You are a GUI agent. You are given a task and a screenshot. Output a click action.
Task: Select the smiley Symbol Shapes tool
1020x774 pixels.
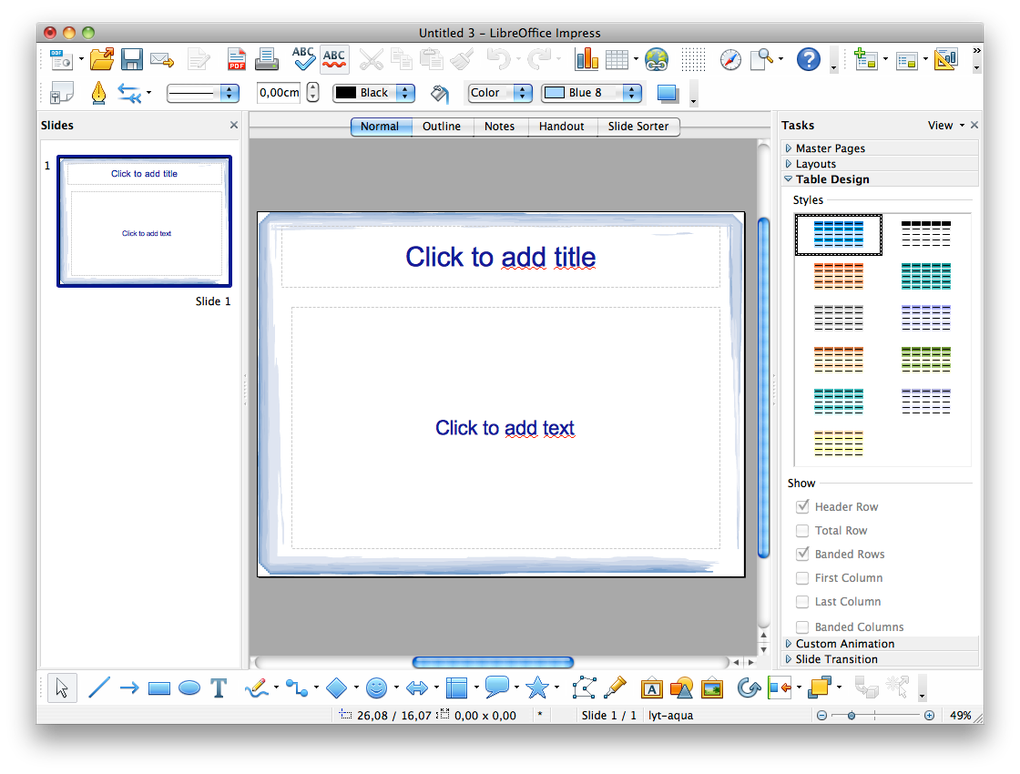coord(377,687)
